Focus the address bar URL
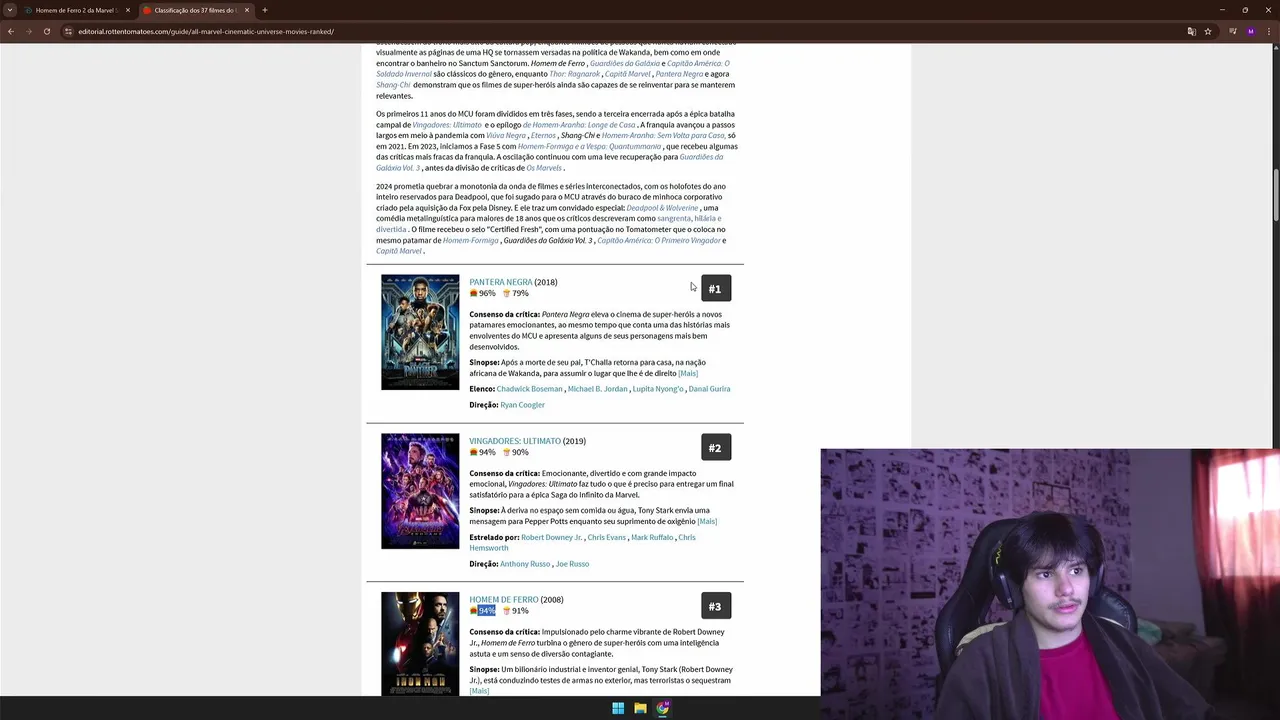 click(x=206, y=31)
